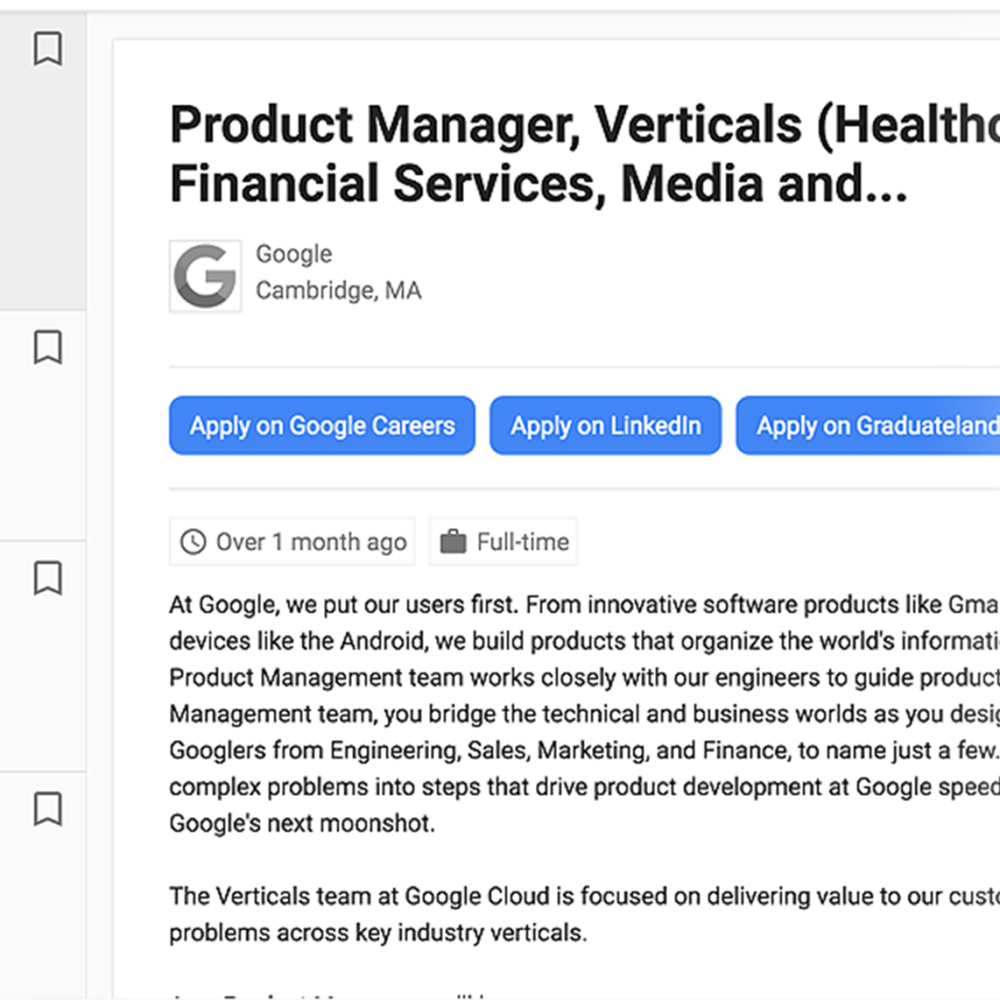Open the Apply on LinkedIn button
The height and width of the screenshot is (1000, 1000).
605,425
